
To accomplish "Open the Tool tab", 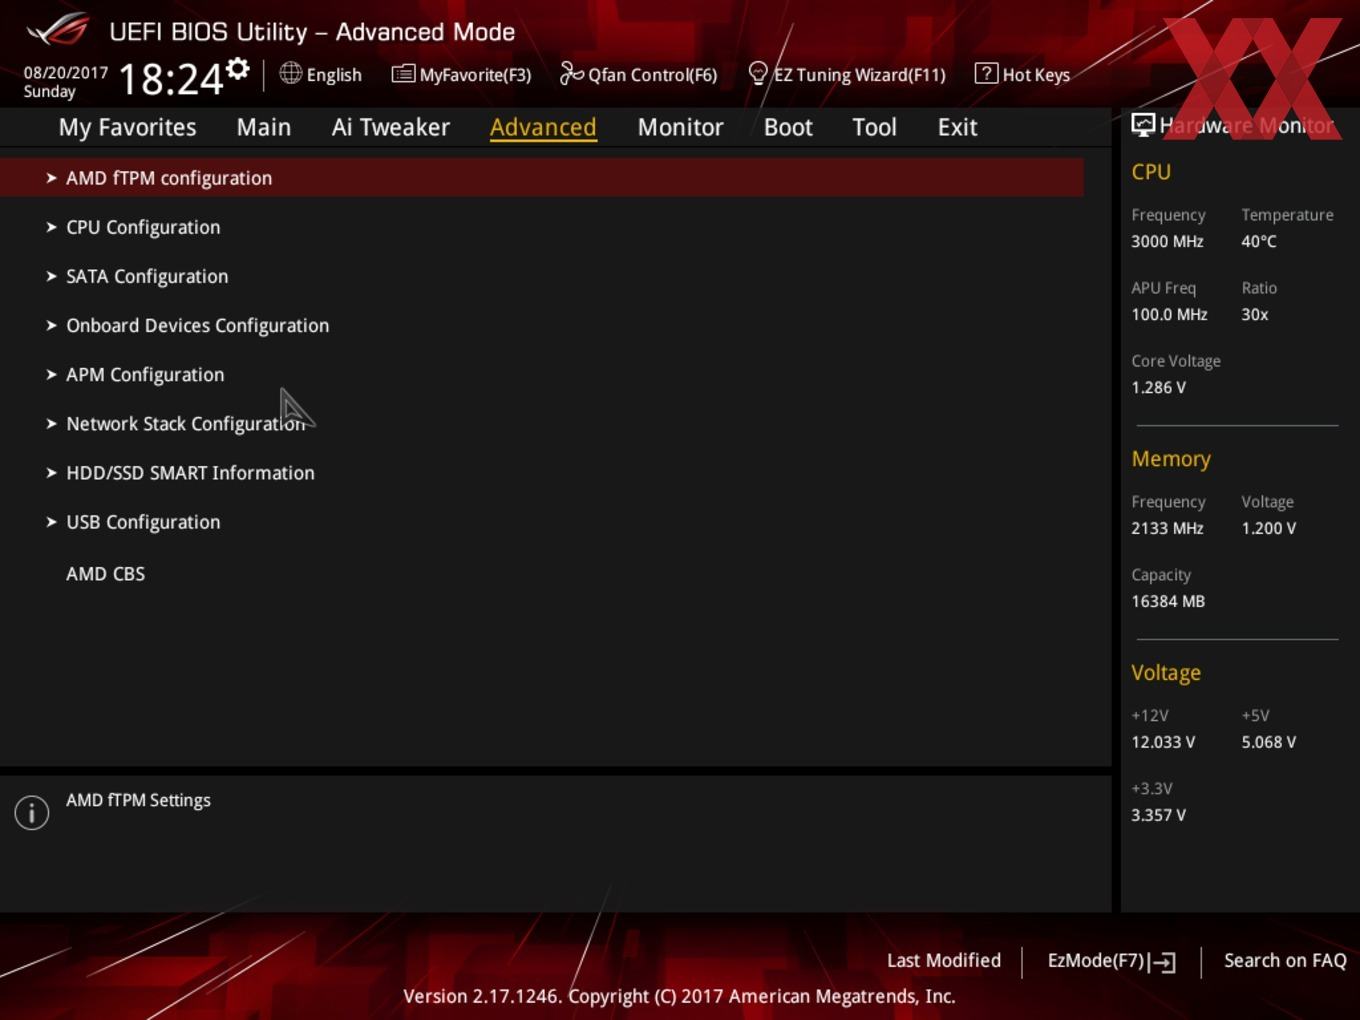I will click(x=874, y=127).
